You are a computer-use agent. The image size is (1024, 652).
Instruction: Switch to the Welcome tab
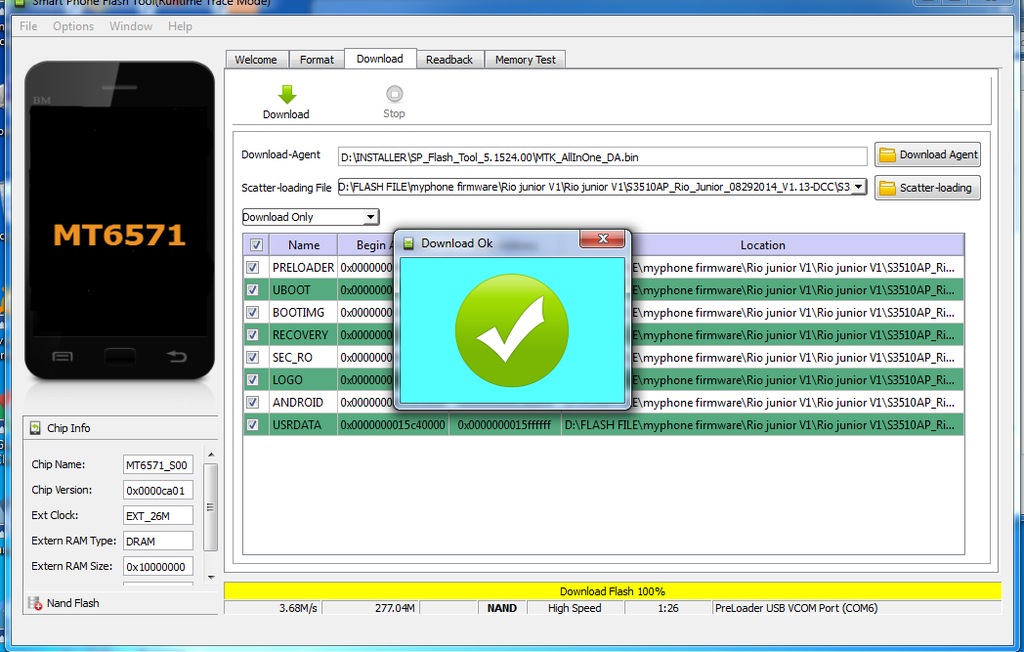coord(256,59)
